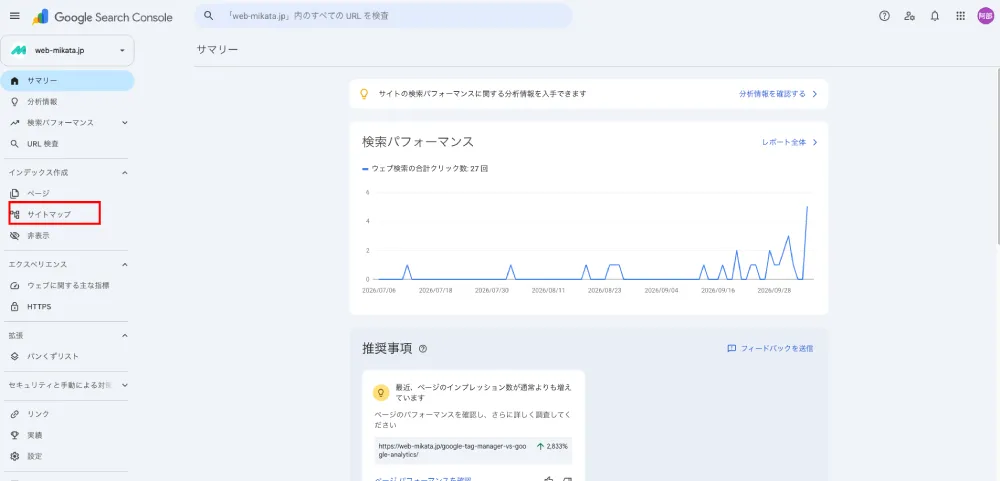Open the hamburger main menu
The width and height of the screenshot is (1000, 481).
pos(15,17)
